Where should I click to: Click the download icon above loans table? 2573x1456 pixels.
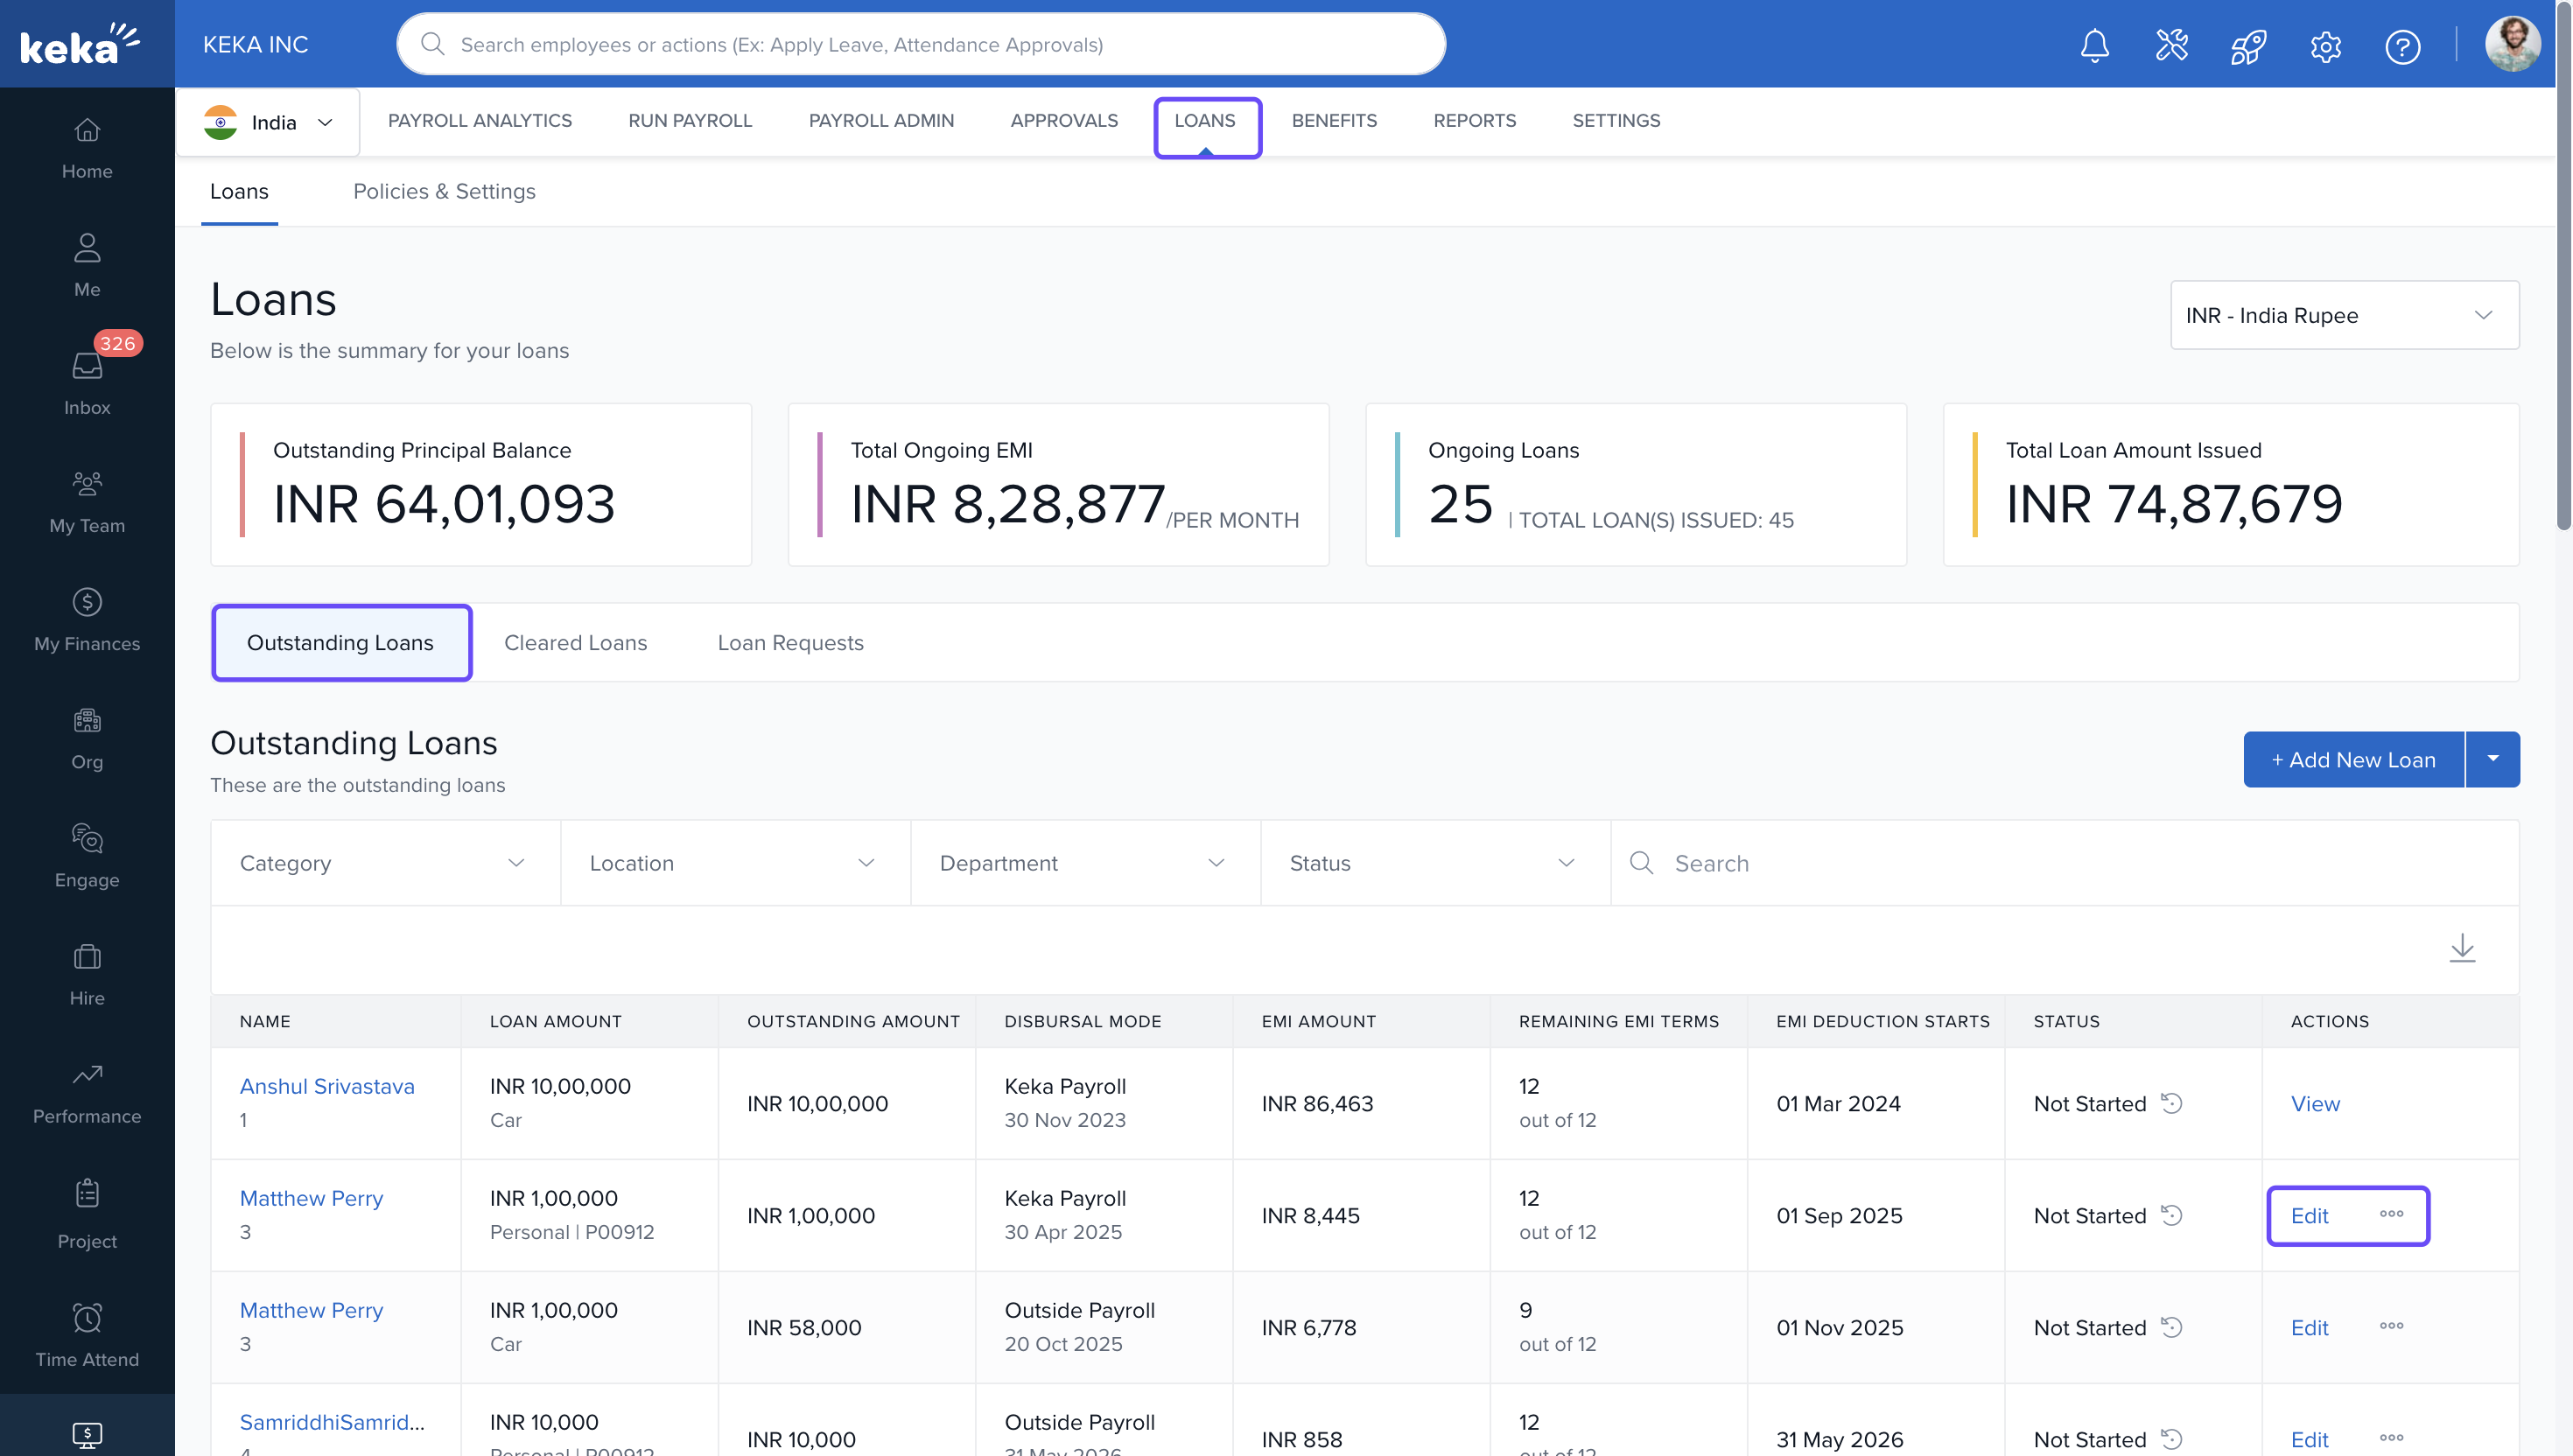[x=2462, y=948]
